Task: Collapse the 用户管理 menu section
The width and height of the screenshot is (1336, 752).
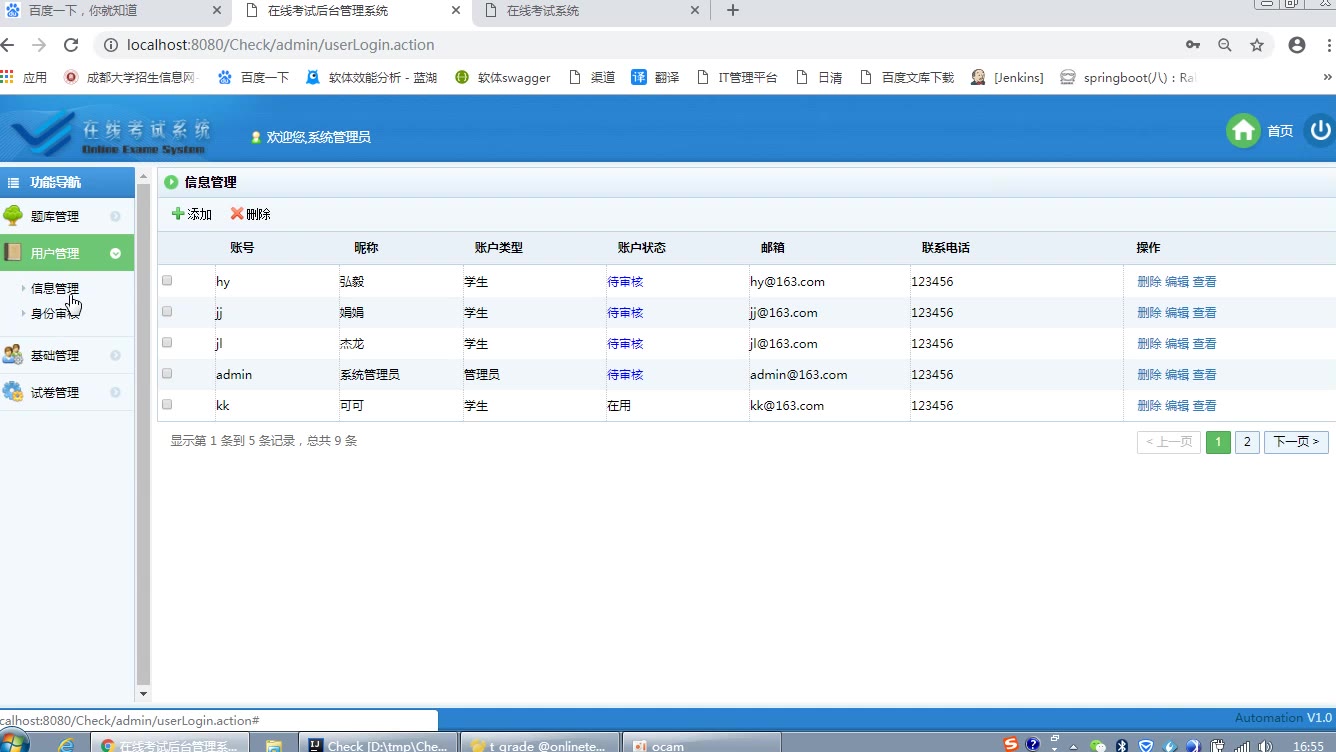Action: click(115, 254)
